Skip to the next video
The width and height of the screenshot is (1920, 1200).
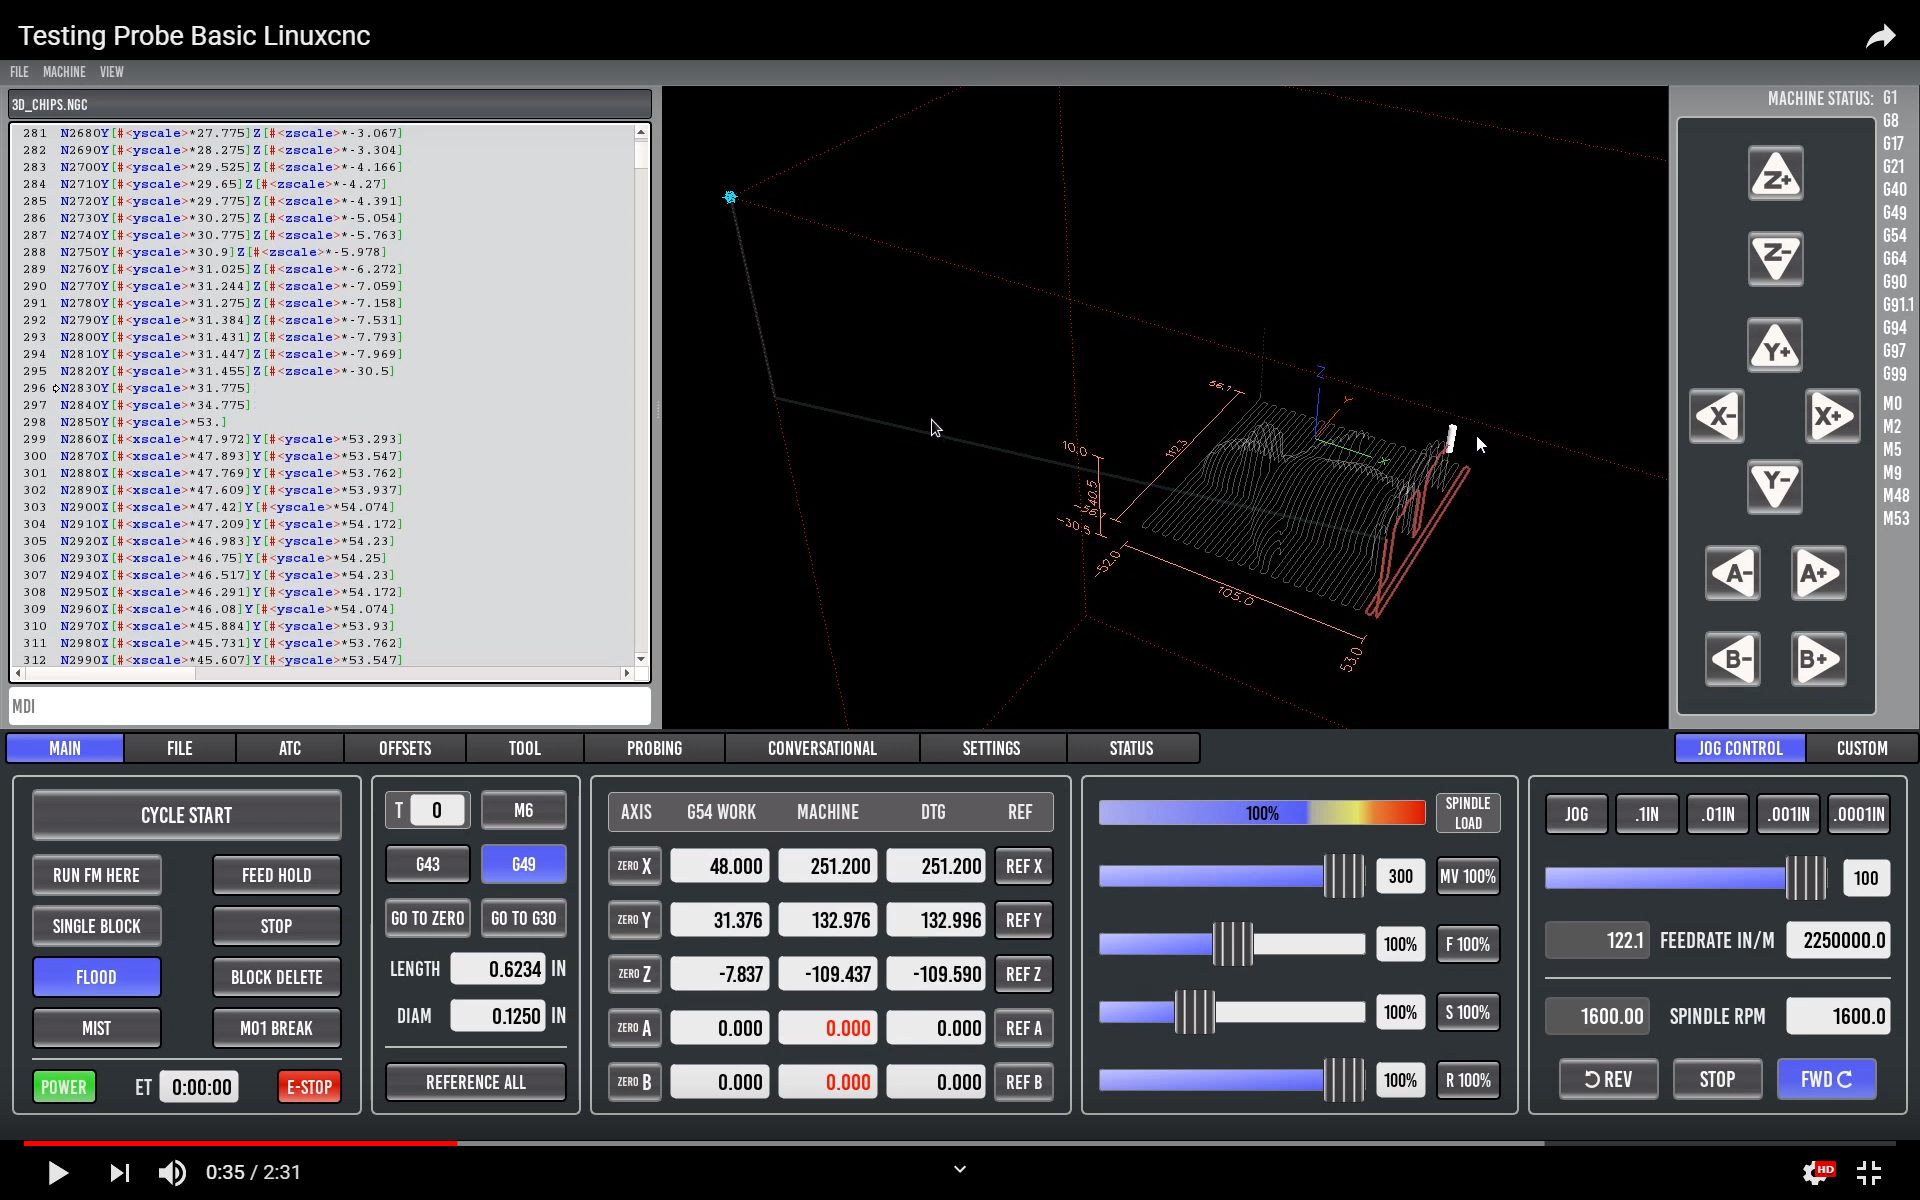click(119, 1172)
